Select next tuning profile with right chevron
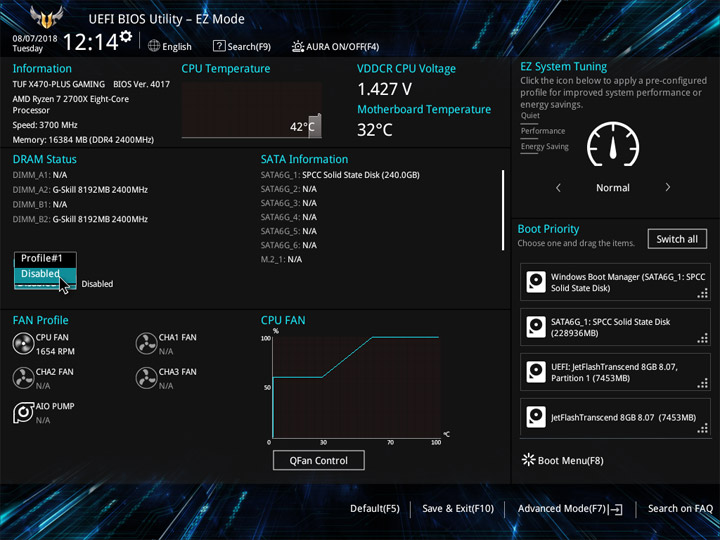Image resolution: width=720 pixels, height=540 pixels. pos(668,187)
